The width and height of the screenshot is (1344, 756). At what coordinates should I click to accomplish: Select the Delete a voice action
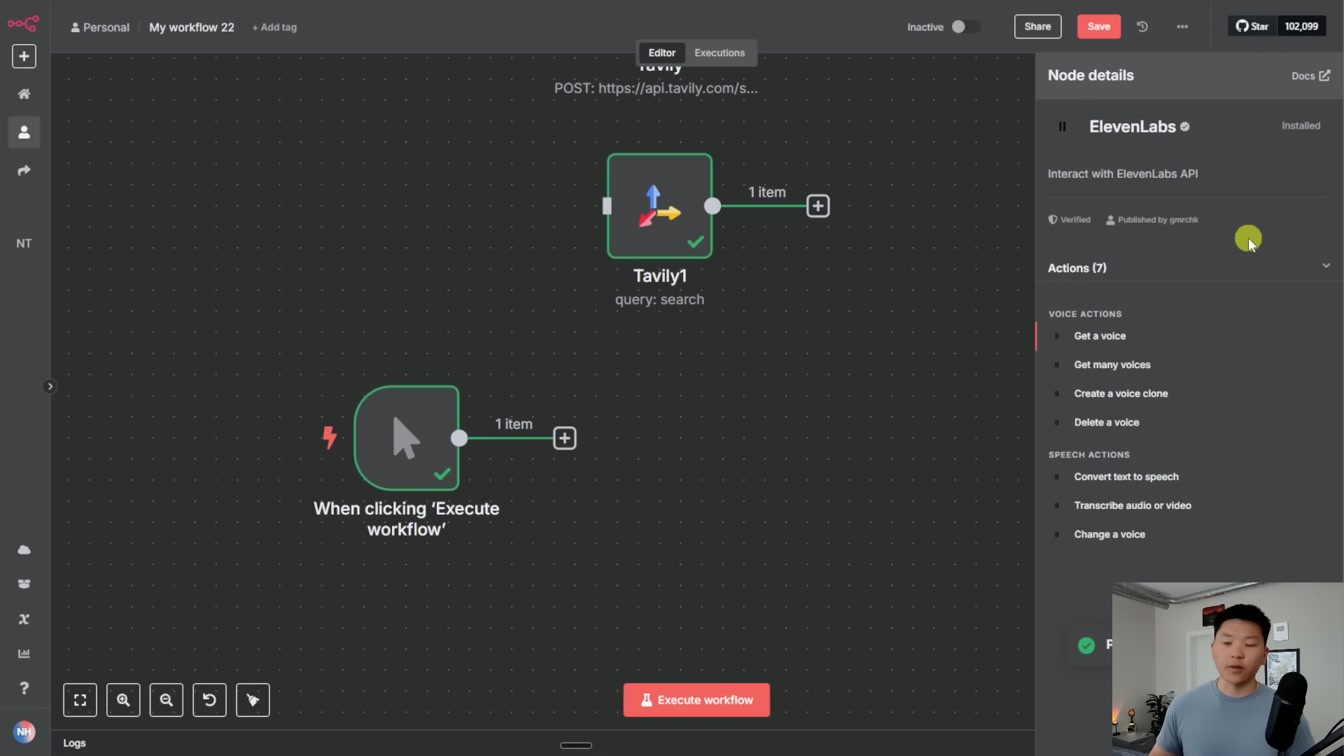1106,423
